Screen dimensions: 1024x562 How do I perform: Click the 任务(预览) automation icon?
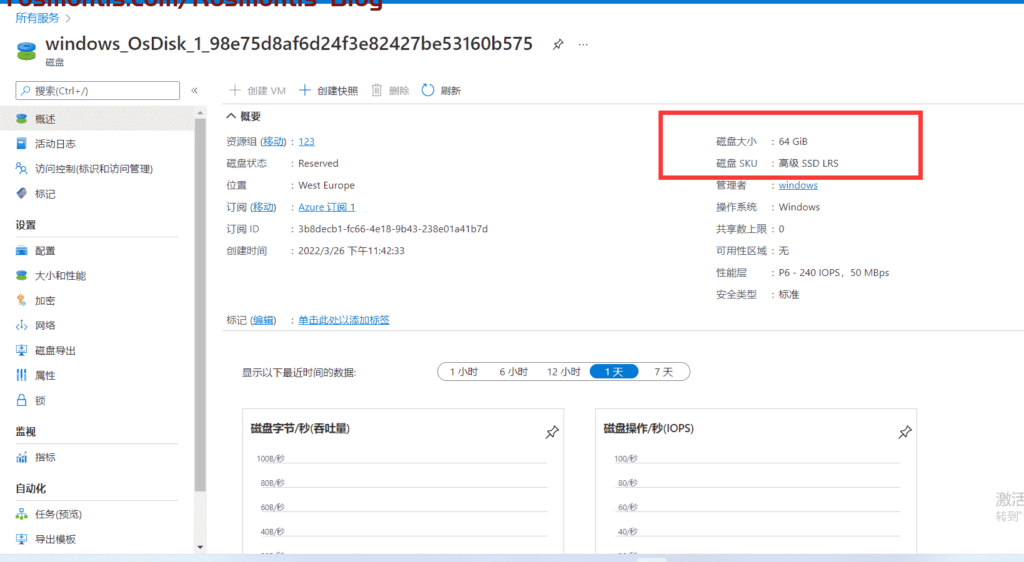tap(22, 514)
